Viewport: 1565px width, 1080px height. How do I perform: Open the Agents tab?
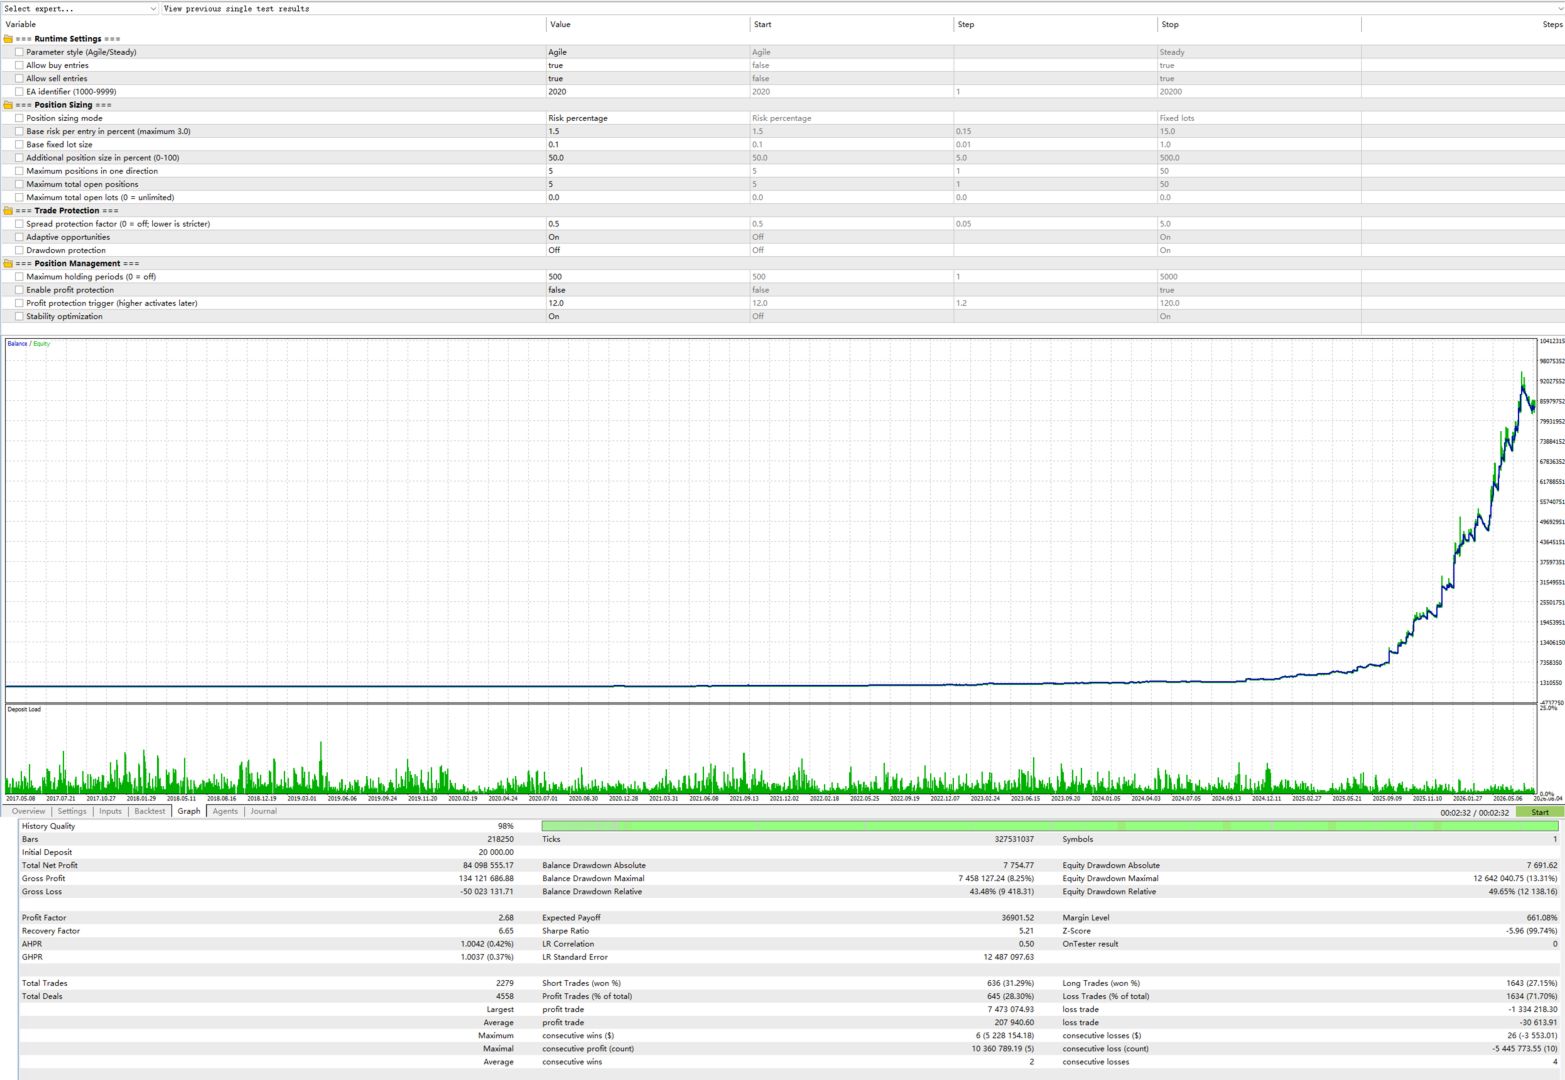coord(225,811)
